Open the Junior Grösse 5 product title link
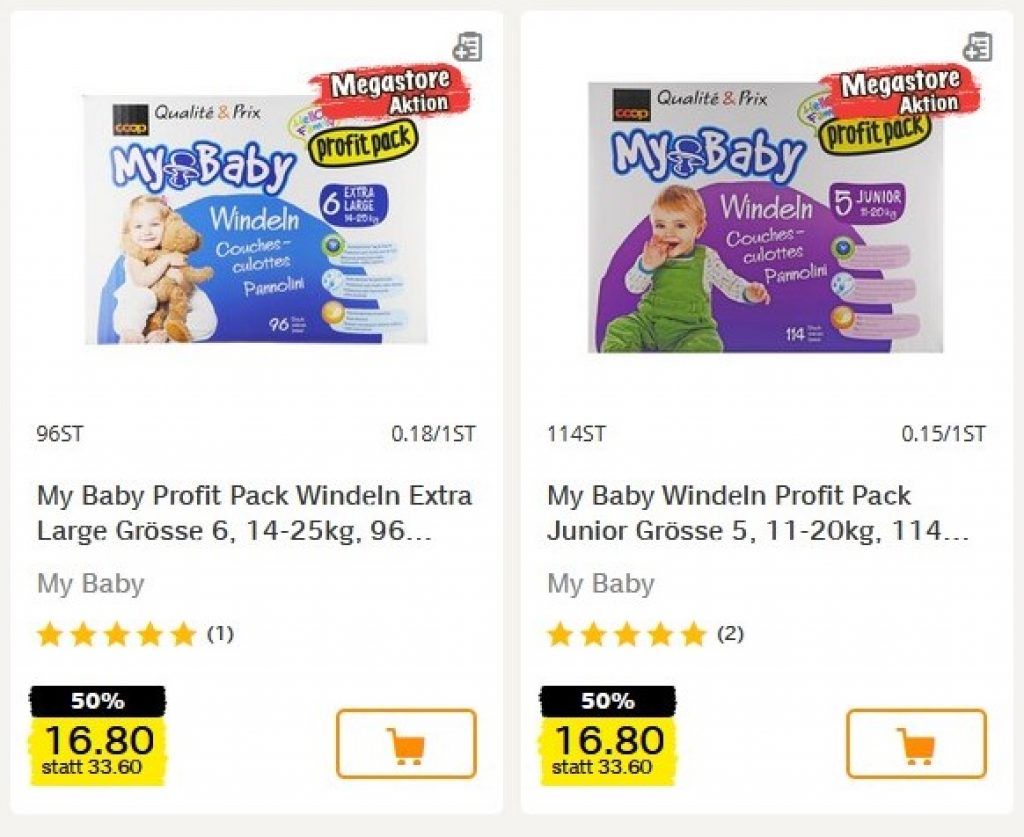This screenshot has height=837, width=1024. tap(757, 512)
